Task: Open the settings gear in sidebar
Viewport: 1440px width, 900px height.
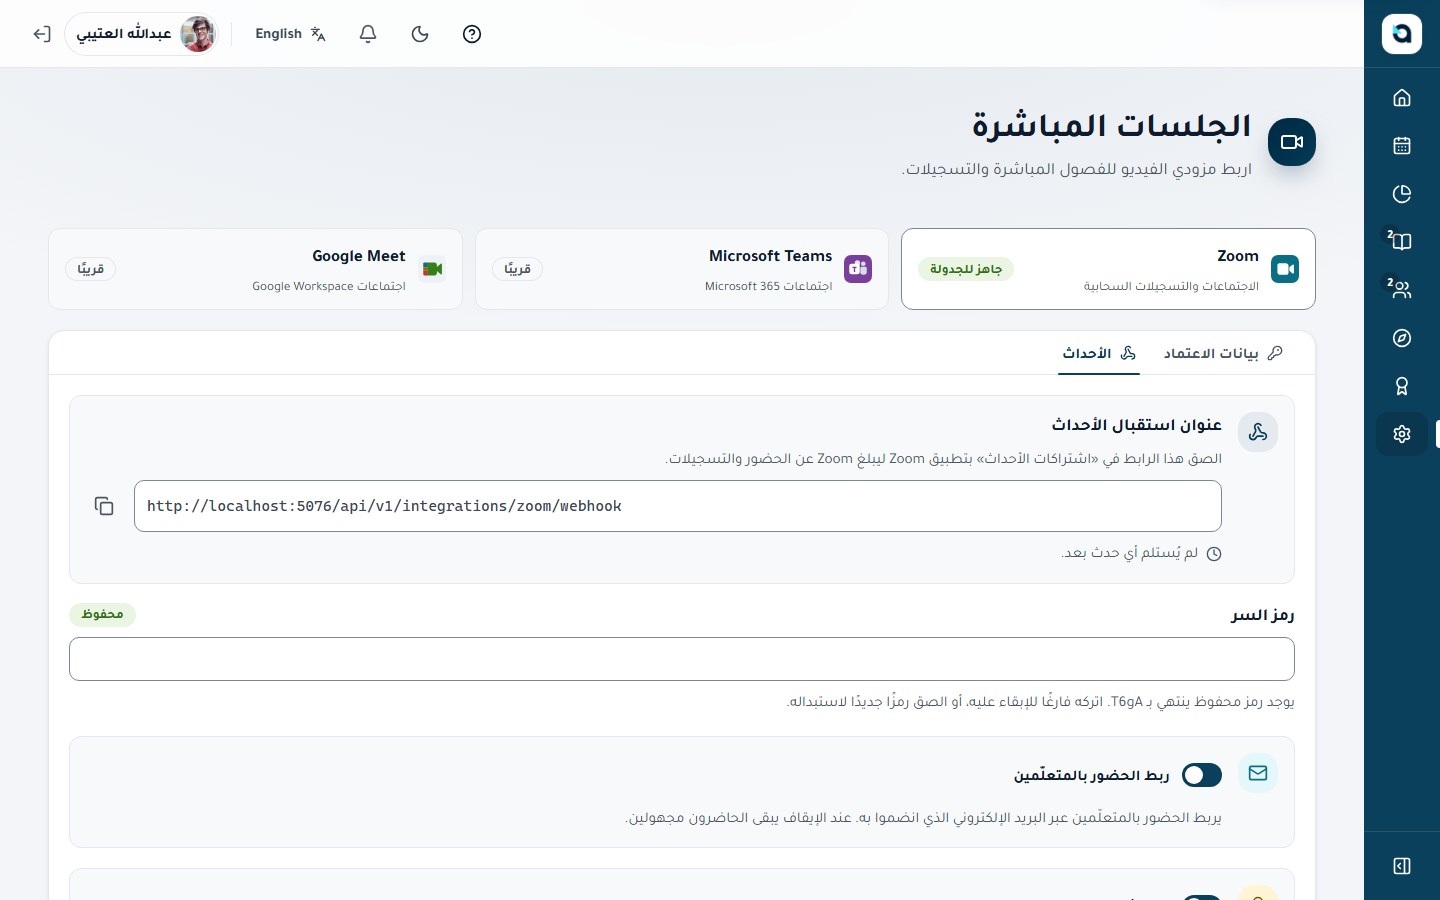Action: click(x=1402, y=434)
